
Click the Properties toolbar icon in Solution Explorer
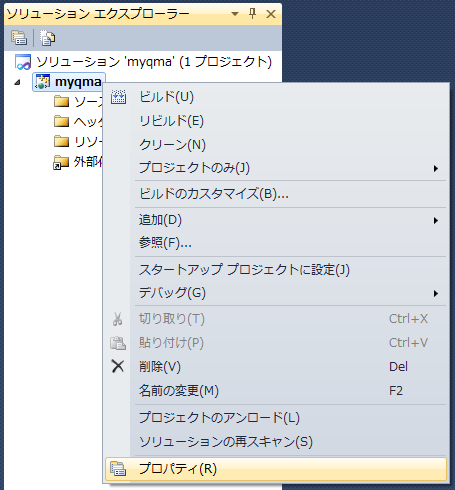19,38
